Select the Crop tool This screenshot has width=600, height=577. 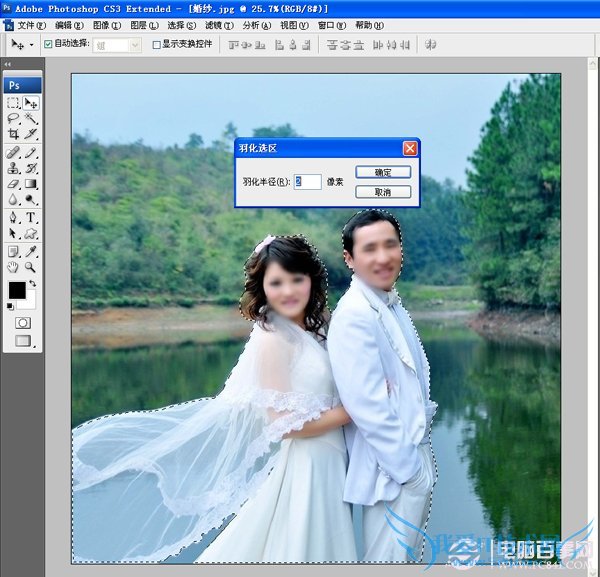pos(14,133)
